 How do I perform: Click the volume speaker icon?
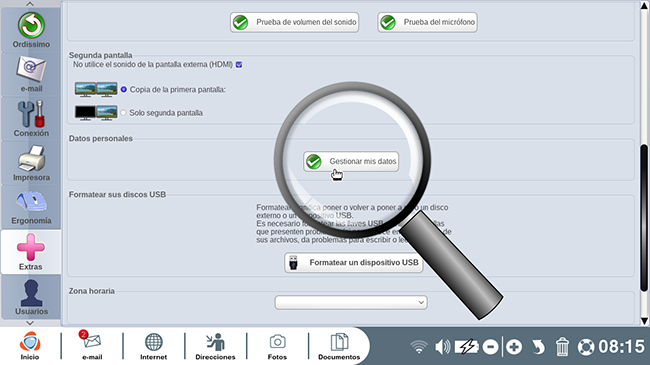pyautogui.click(x=442, y=347)
